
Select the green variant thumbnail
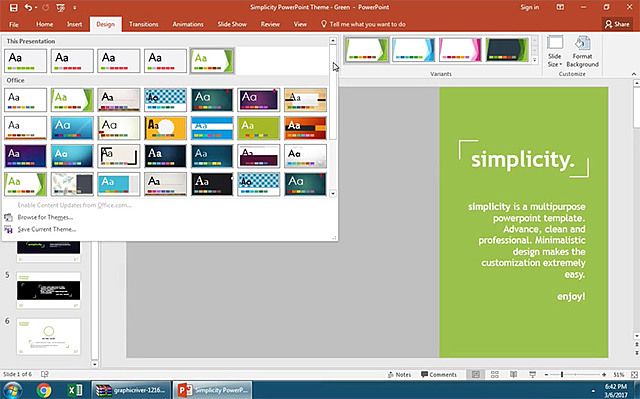click(367, 50)
